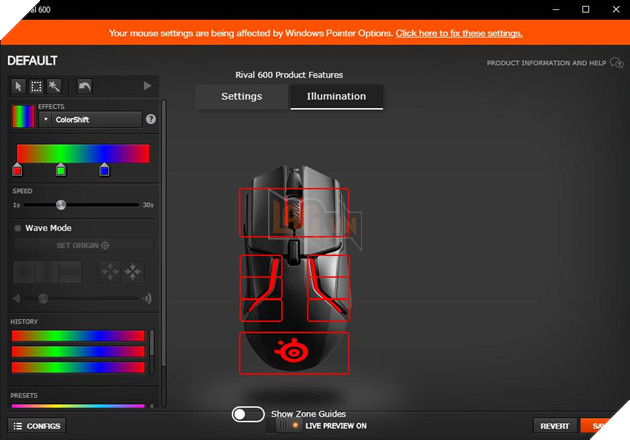The image size is (630, 440).
Task: Click the Speed slider handle
Action: point(61,205)
